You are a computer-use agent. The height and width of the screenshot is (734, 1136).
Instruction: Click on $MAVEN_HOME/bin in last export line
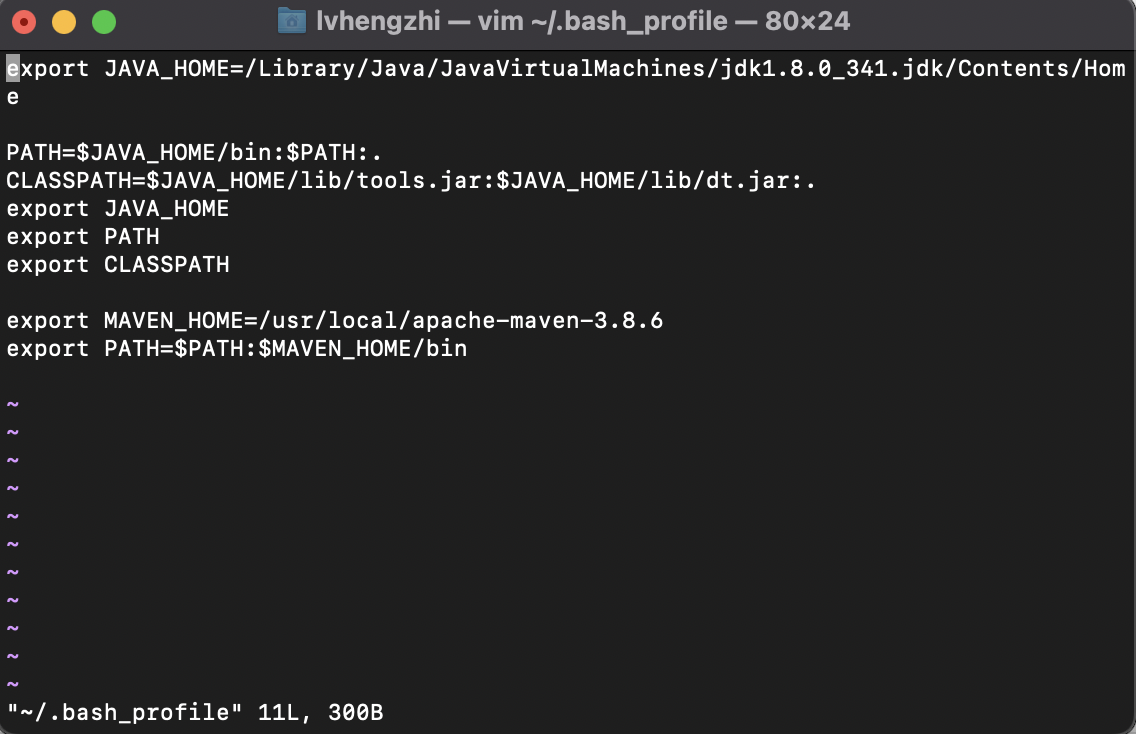point(362,349)
